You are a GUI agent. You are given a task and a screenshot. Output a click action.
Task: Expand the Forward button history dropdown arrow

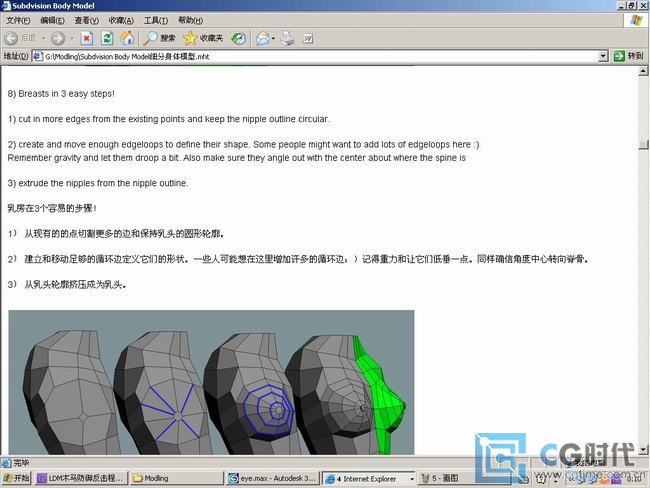click(72, 38)
